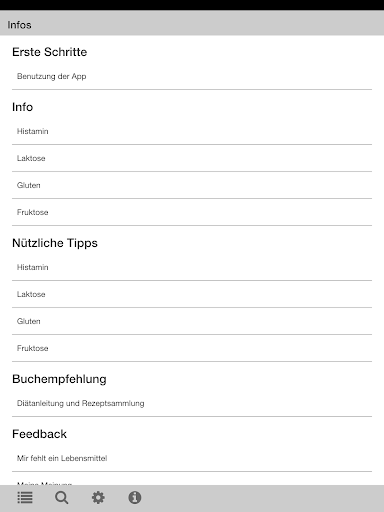Image resolution: width=384 pixels, height=512 pixels.
Task: Open settings via the gear icon
Action: [98, 498]
